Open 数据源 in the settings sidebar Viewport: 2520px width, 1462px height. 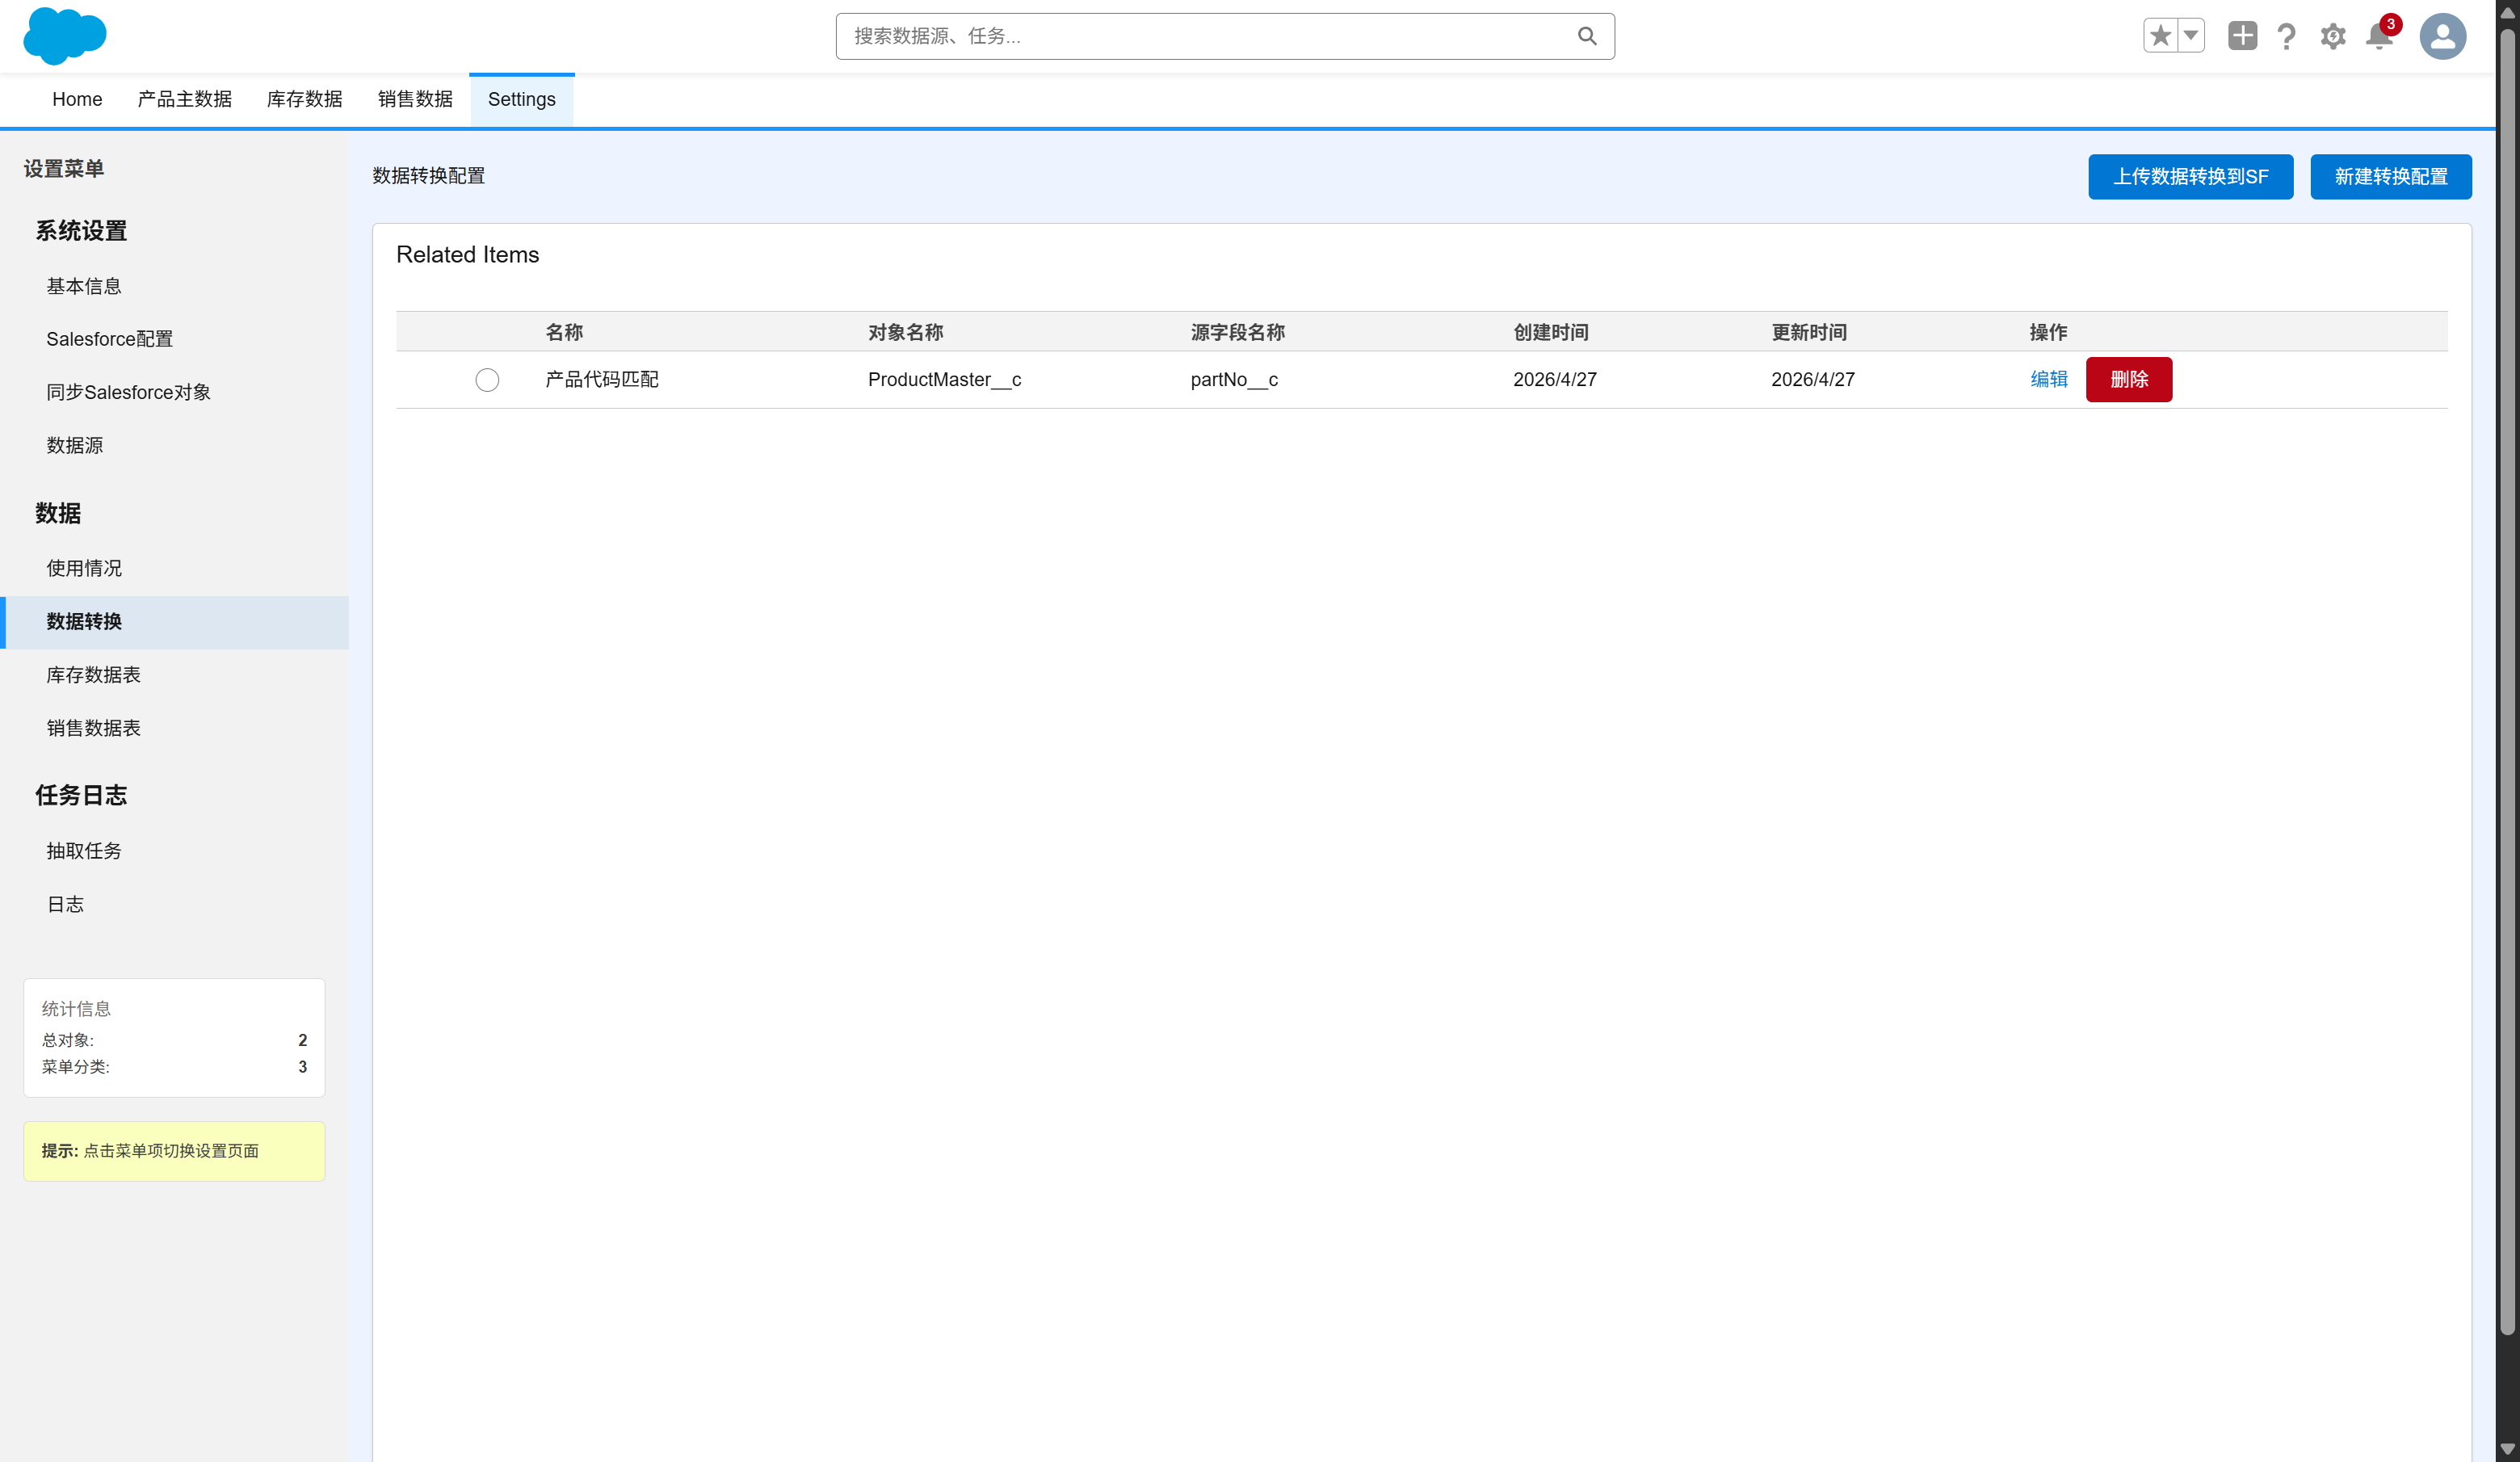pos(75,445)
